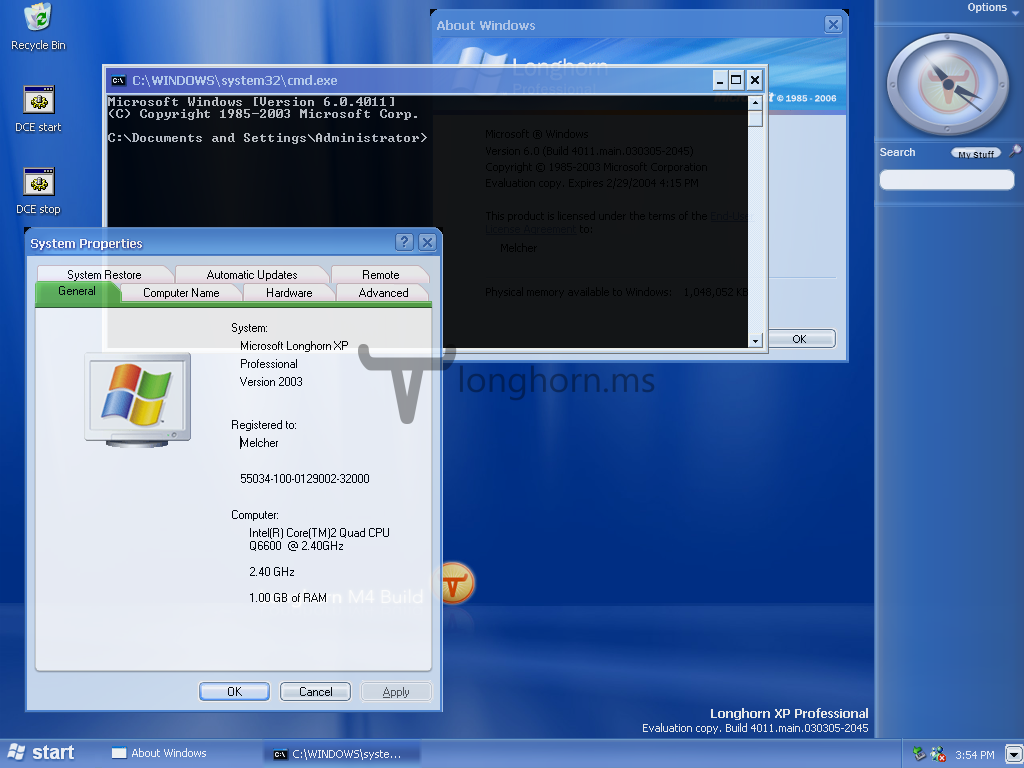Click the "Microsoft Longhorn XP" system text
Image resolution: width=1024 pixels, height=768 pixels.
pos(295,345)
